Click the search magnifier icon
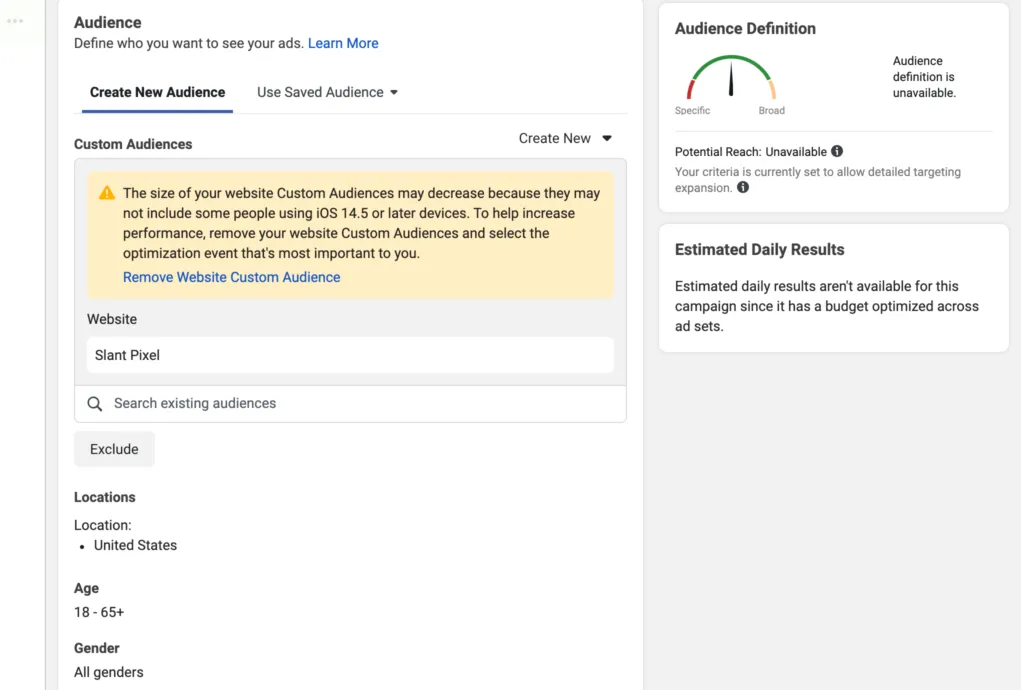Screen dimensions: 1021x690 95,404
